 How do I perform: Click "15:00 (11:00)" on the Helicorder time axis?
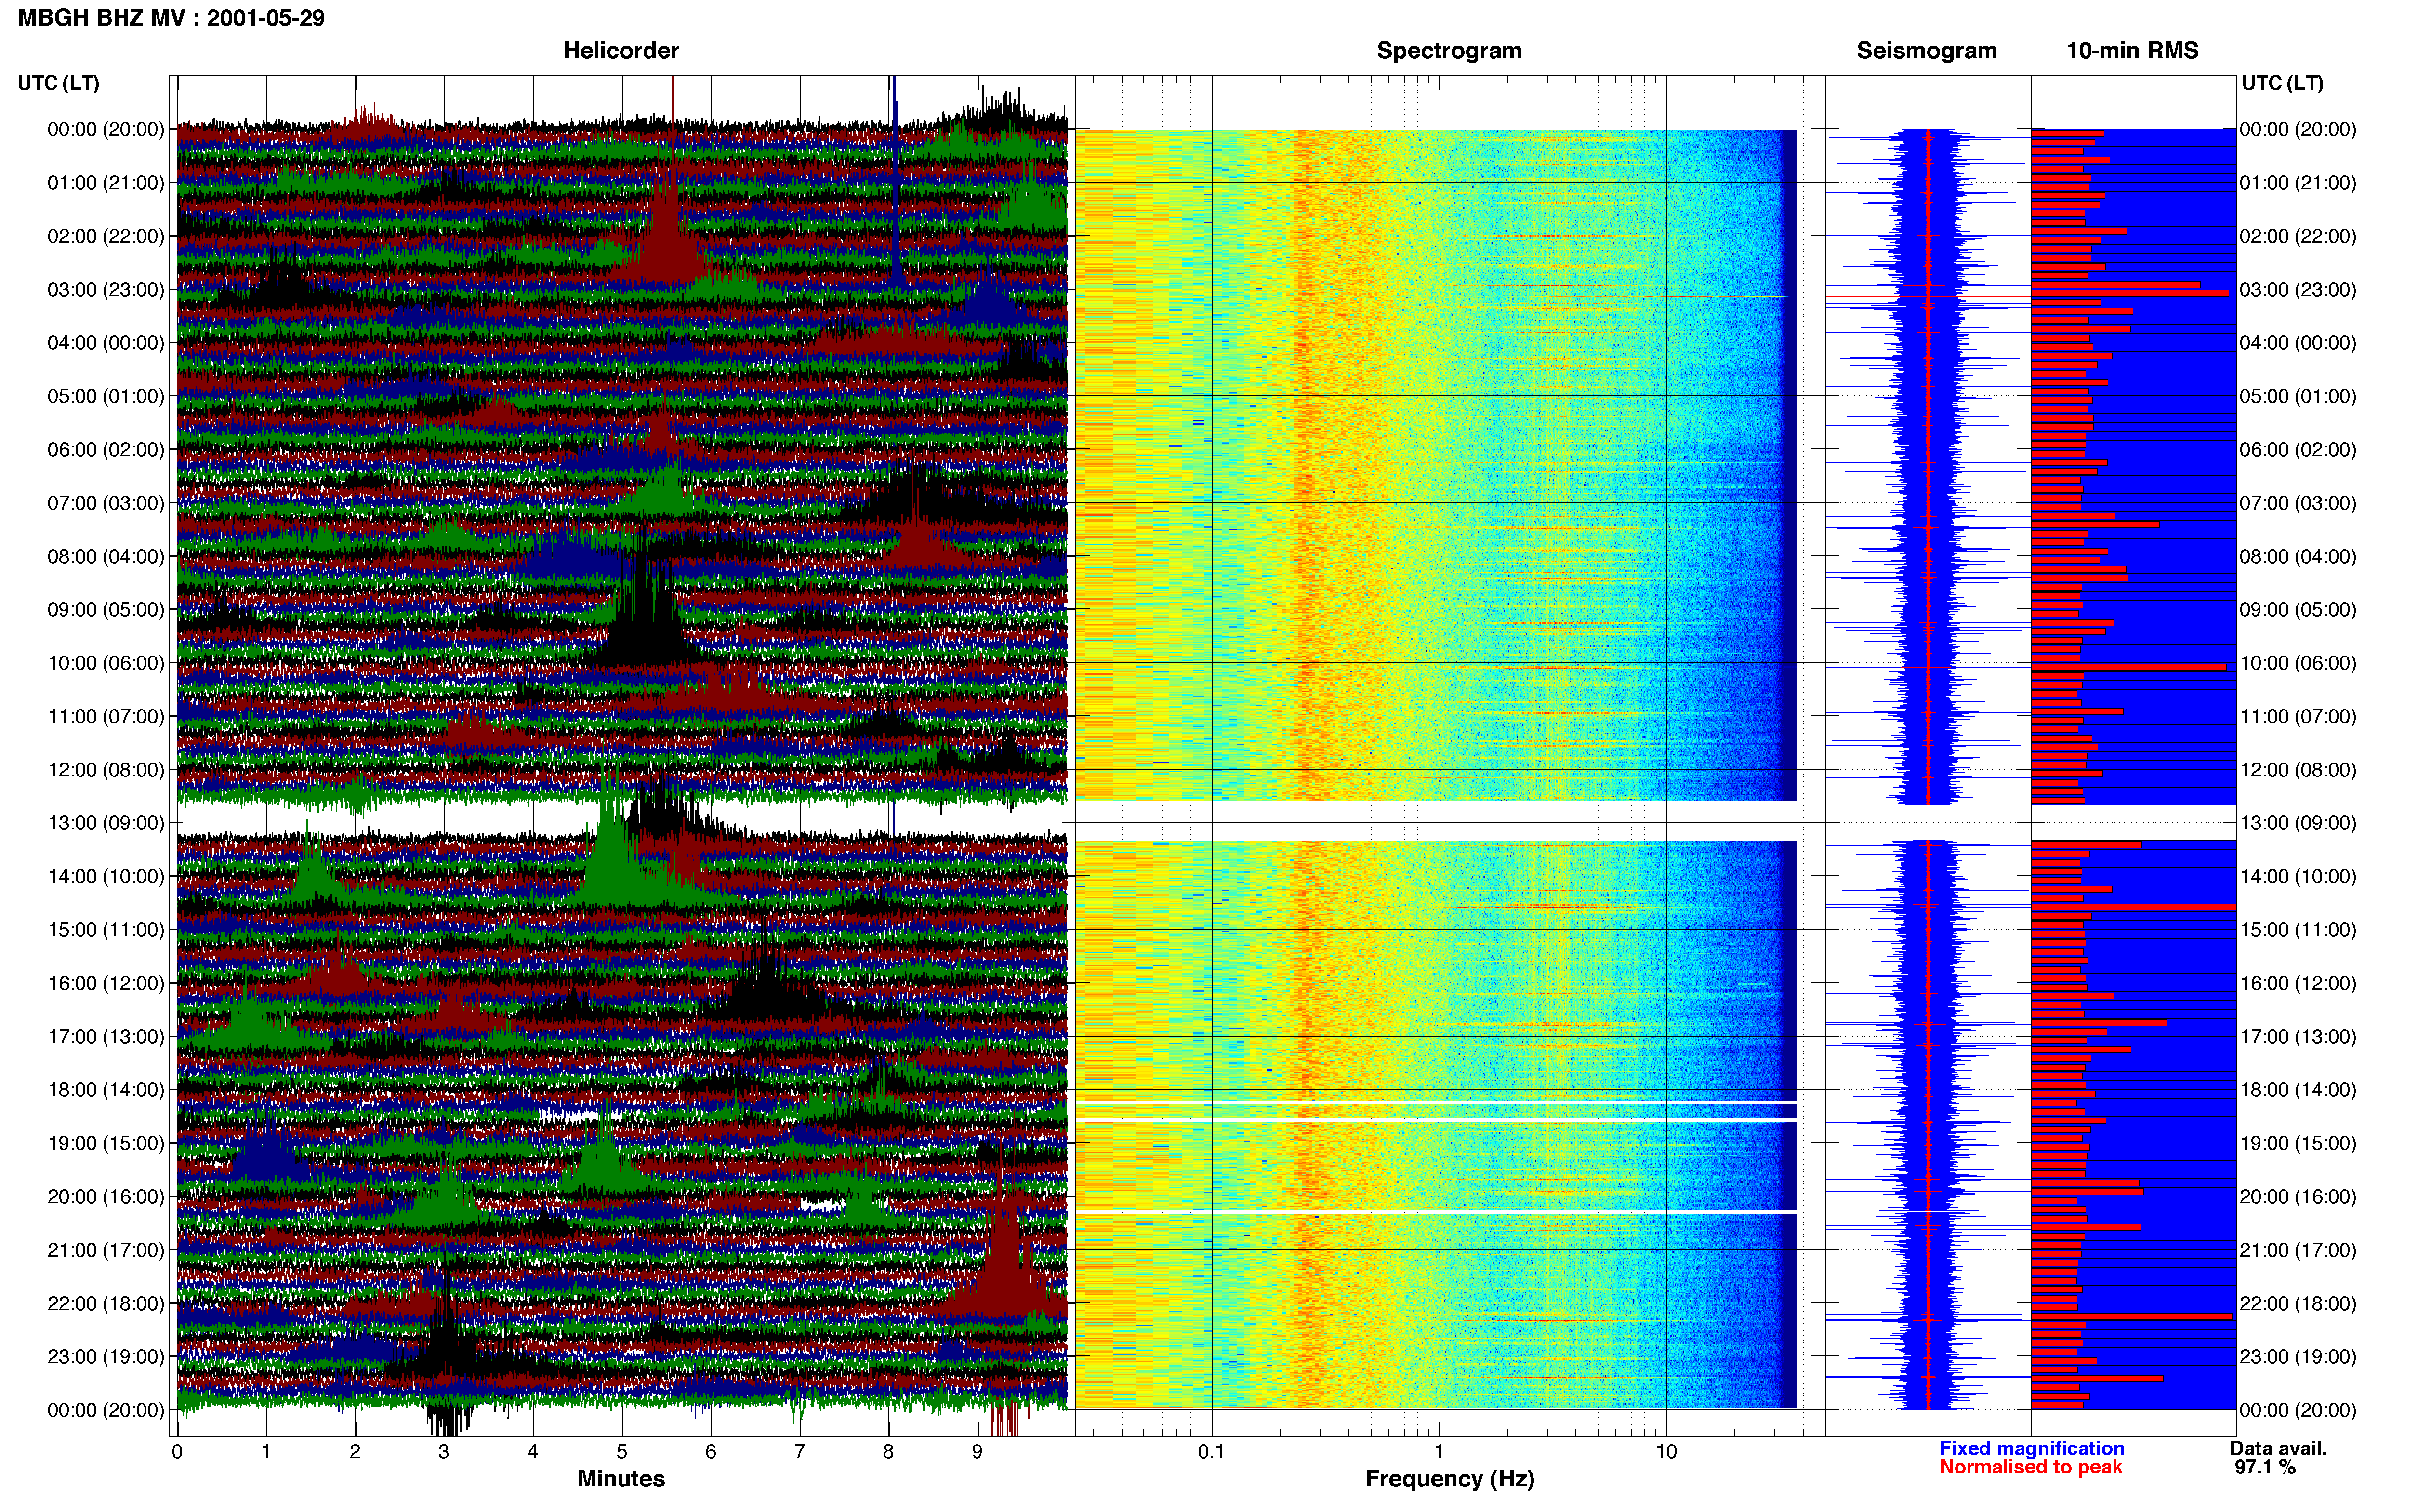105,930
